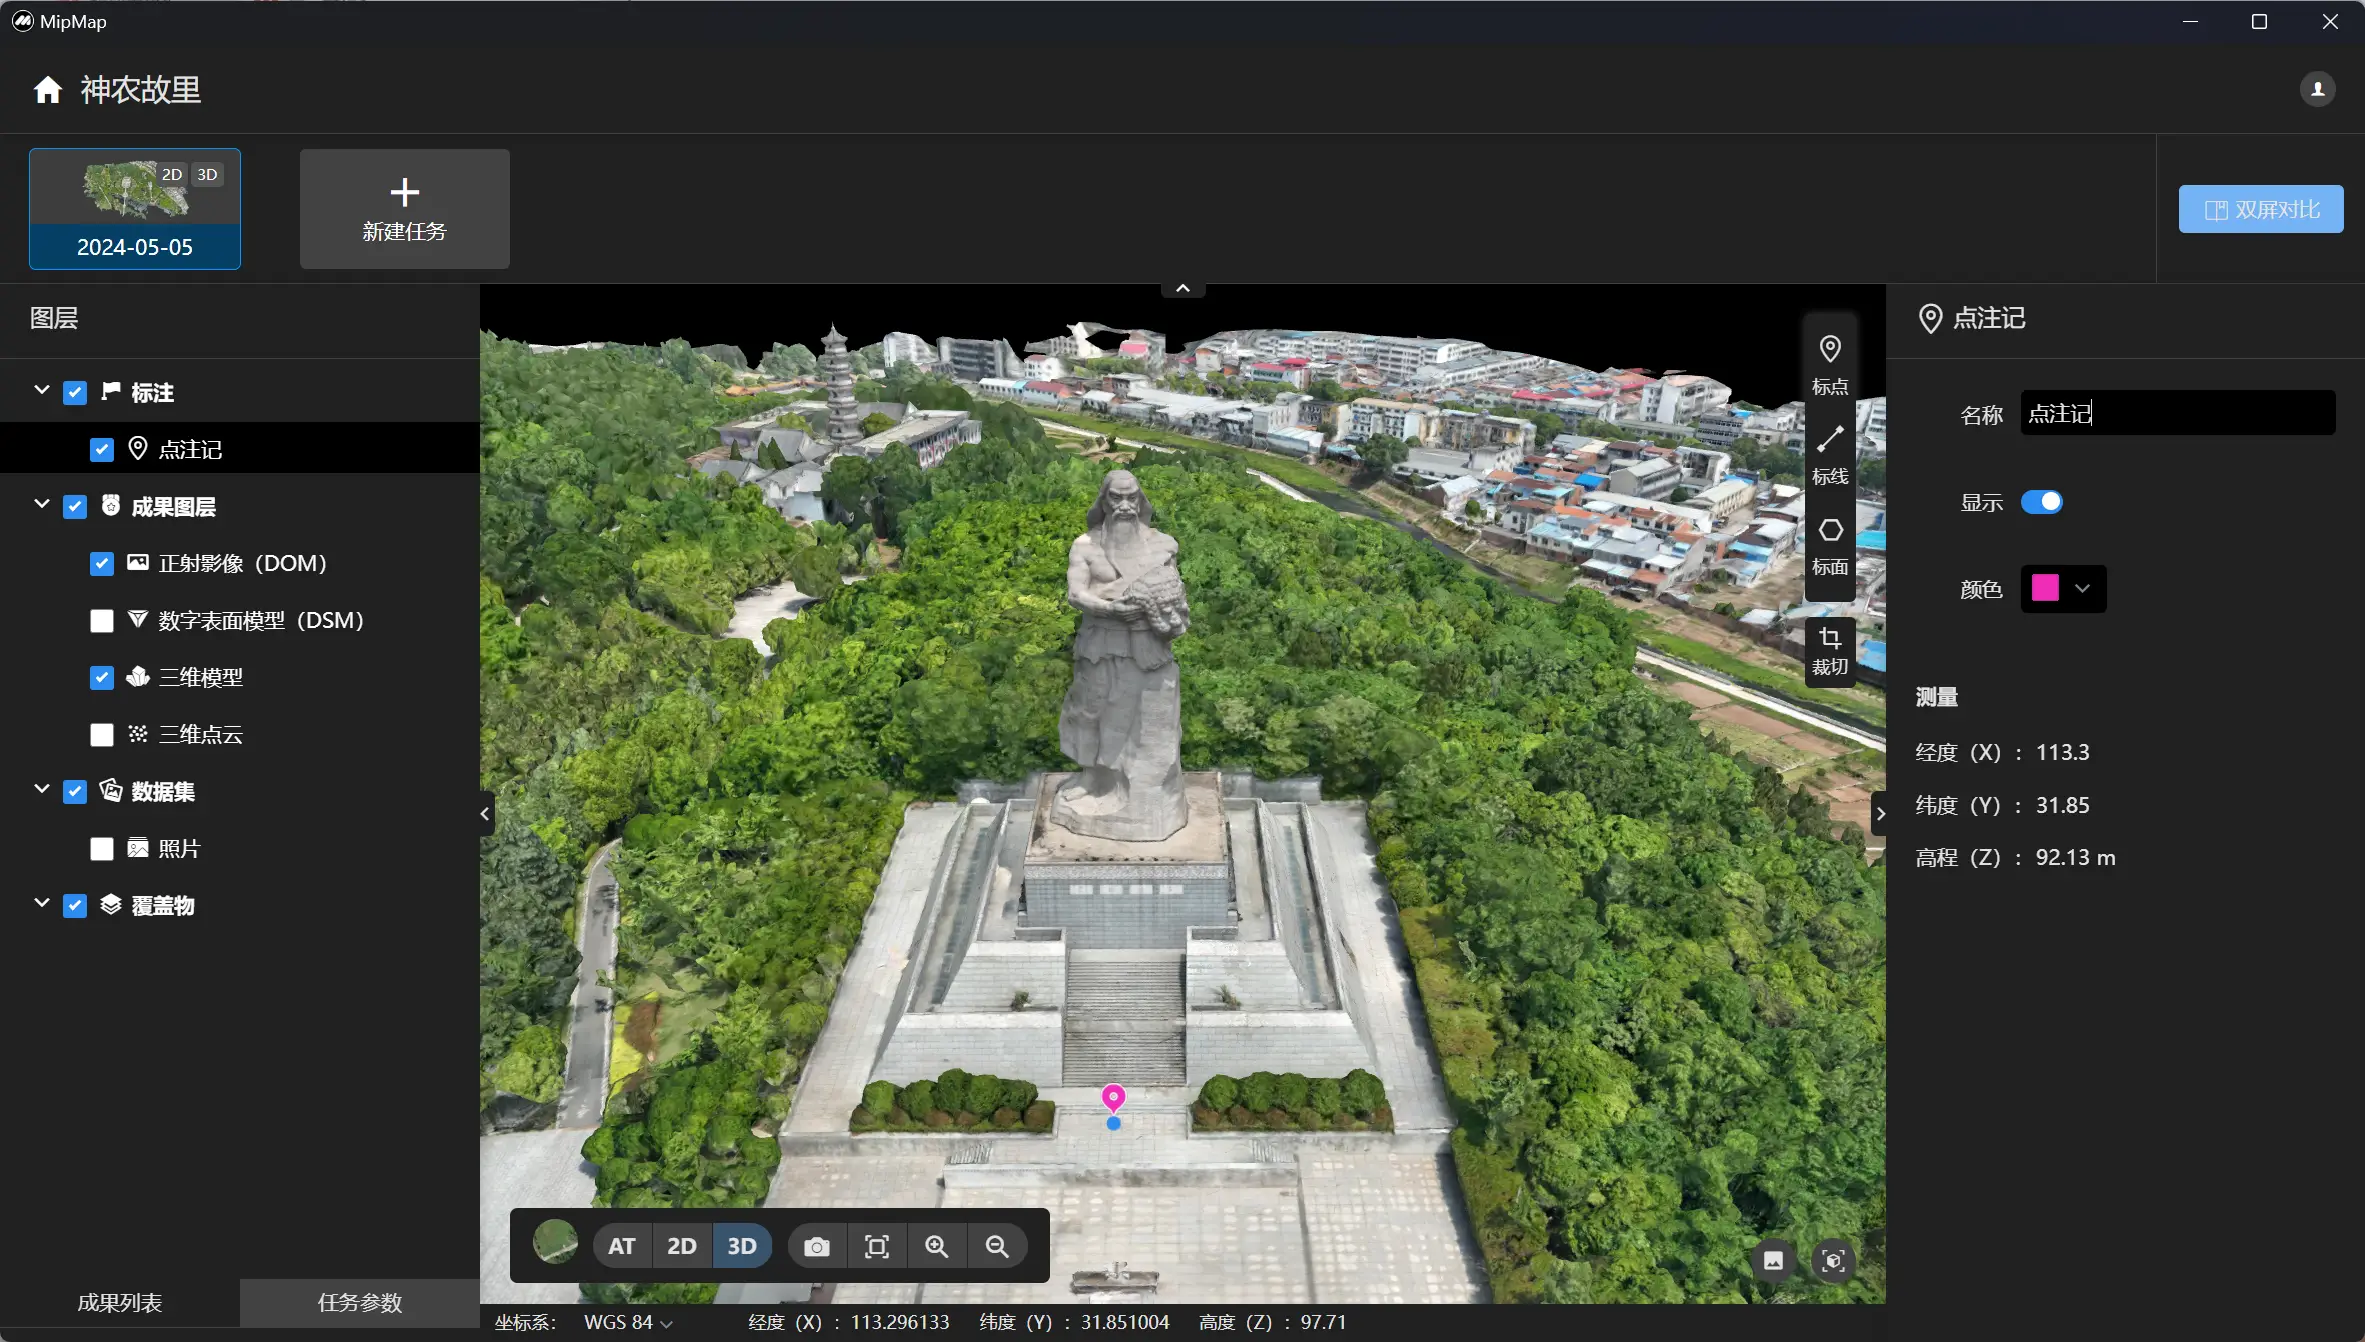Switch view to 2D mode

[681, 1246]
